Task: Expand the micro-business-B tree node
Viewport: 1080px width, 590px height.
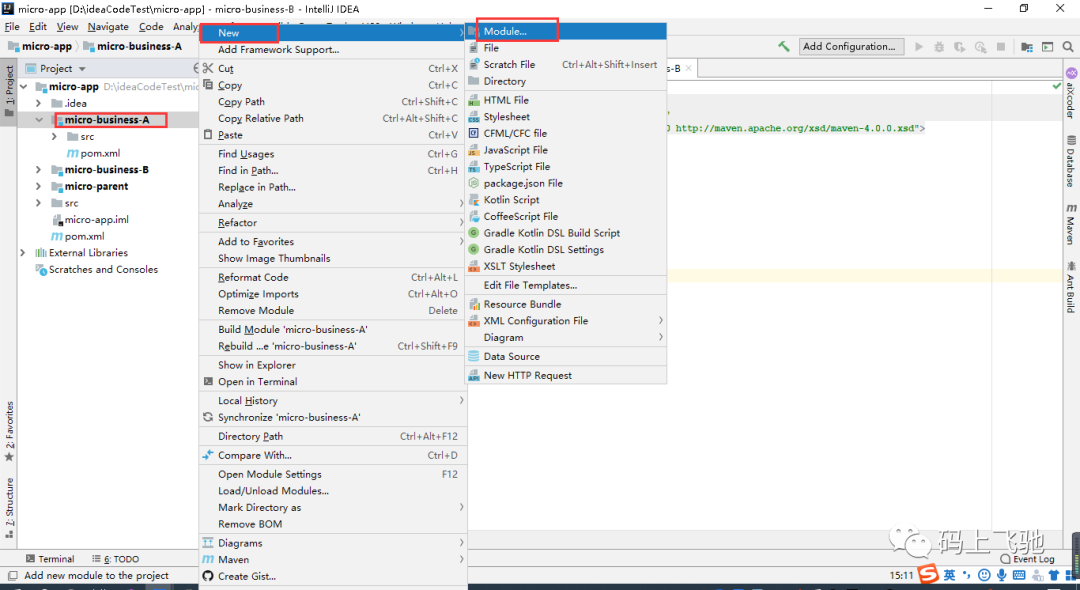Action: pos(39,169)
